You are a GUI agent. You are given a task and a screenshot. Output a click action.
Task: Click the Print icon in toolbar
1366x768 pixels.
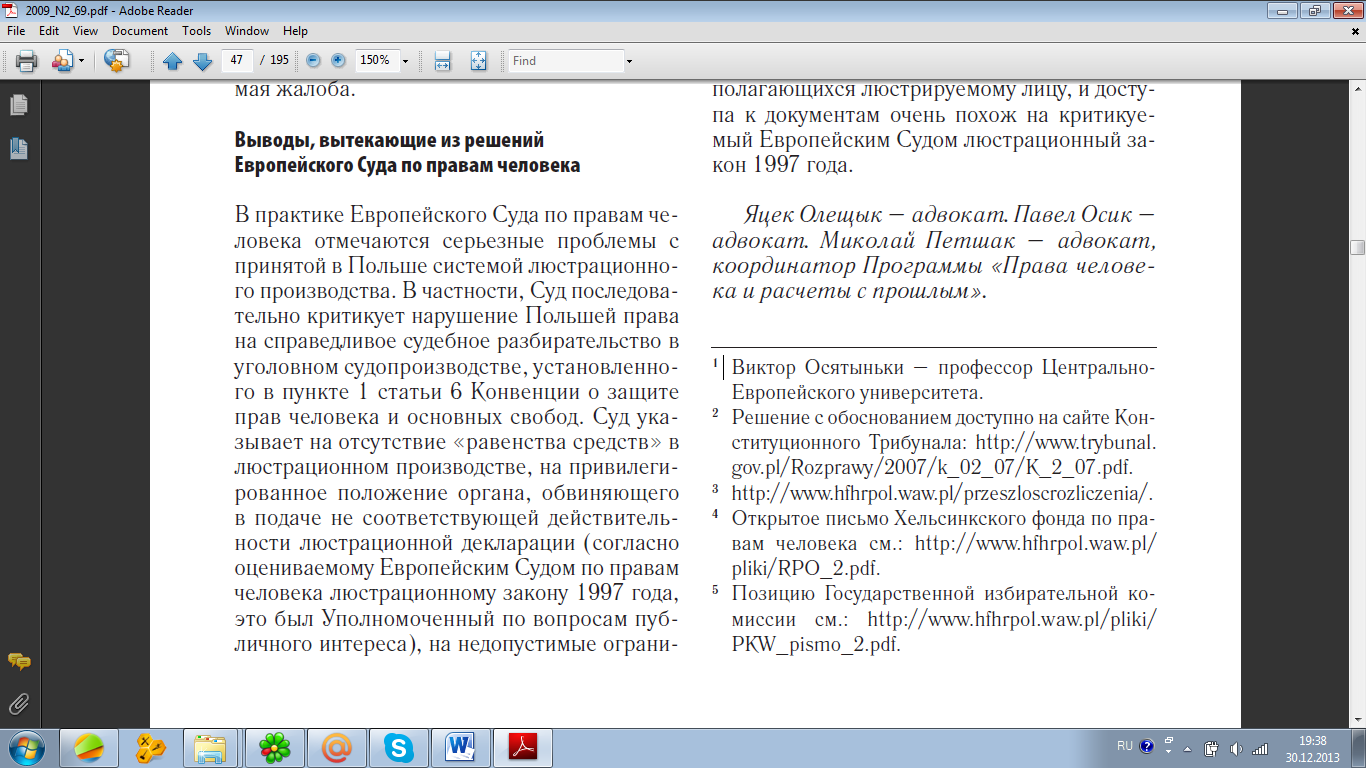(x=26, y=61)
